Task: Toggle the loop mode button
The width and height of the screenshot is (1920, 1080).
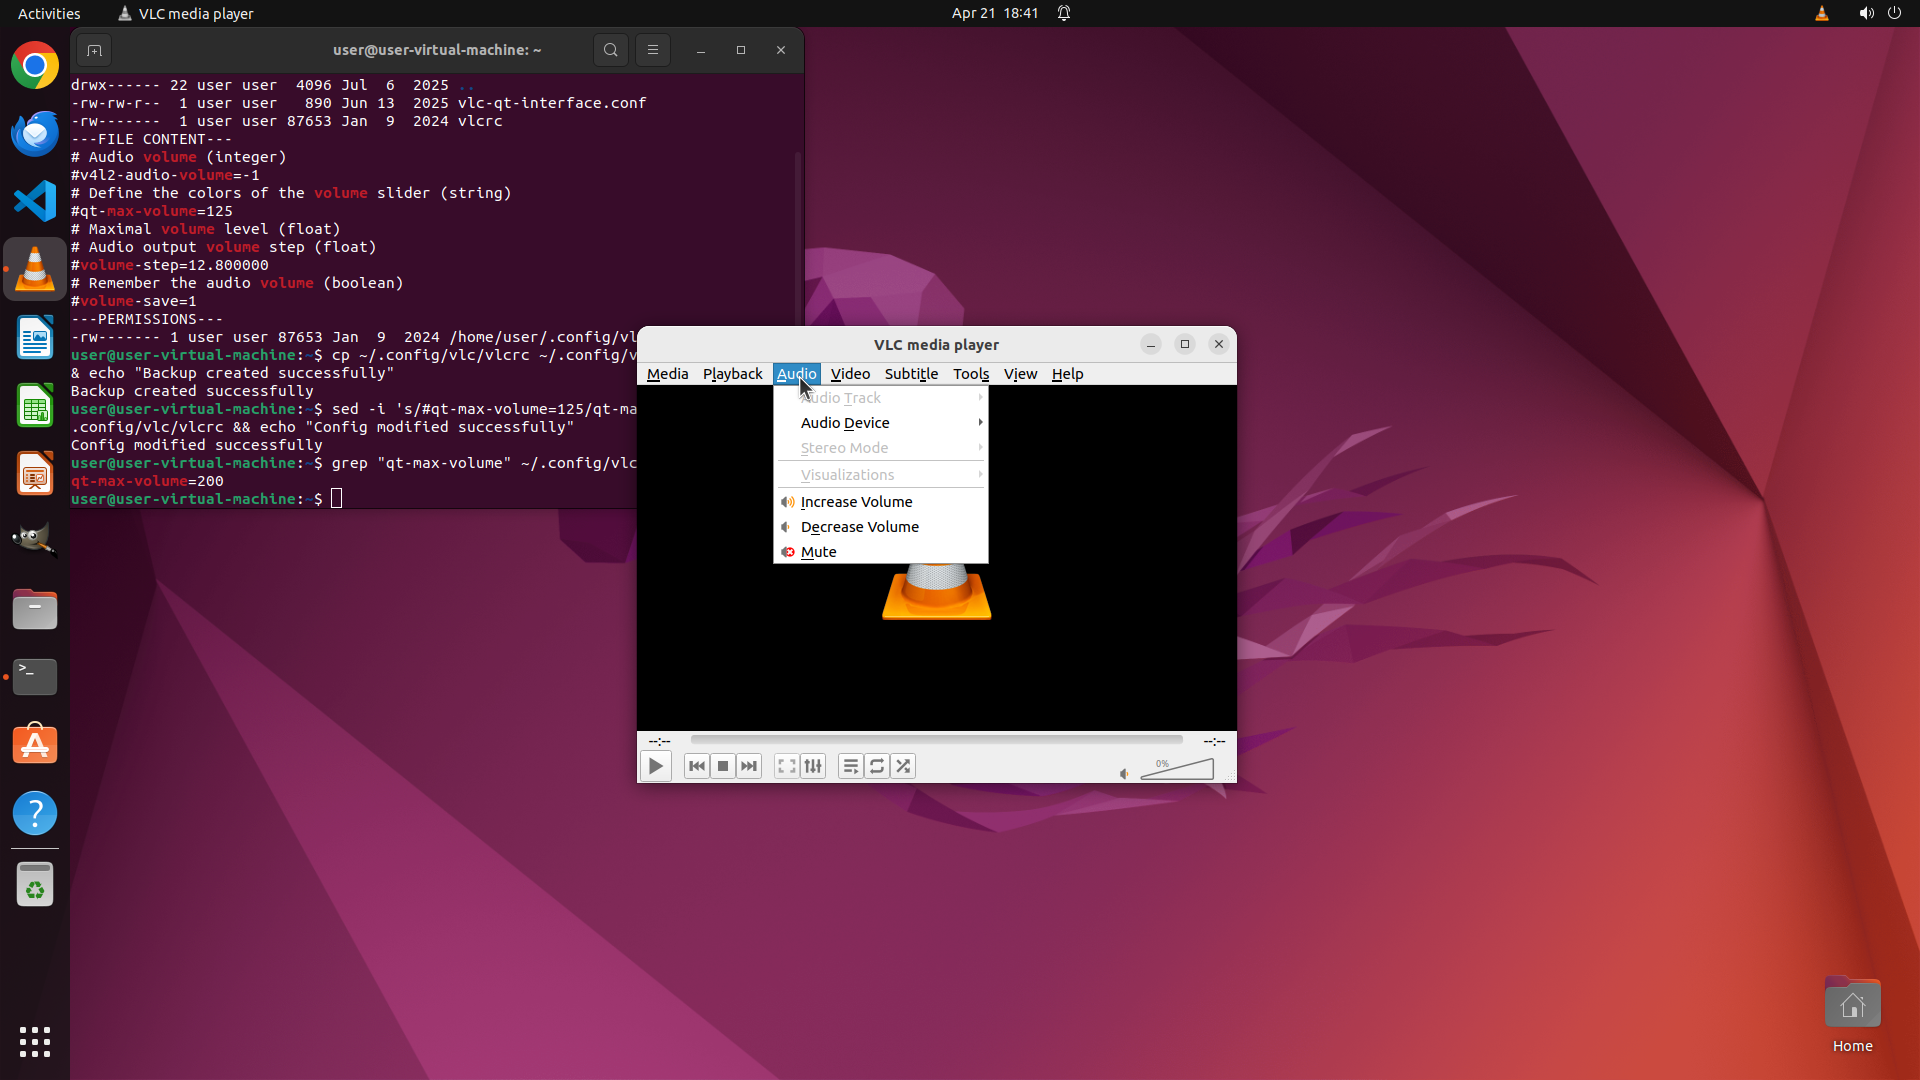Action: click(x=877, y=766)
